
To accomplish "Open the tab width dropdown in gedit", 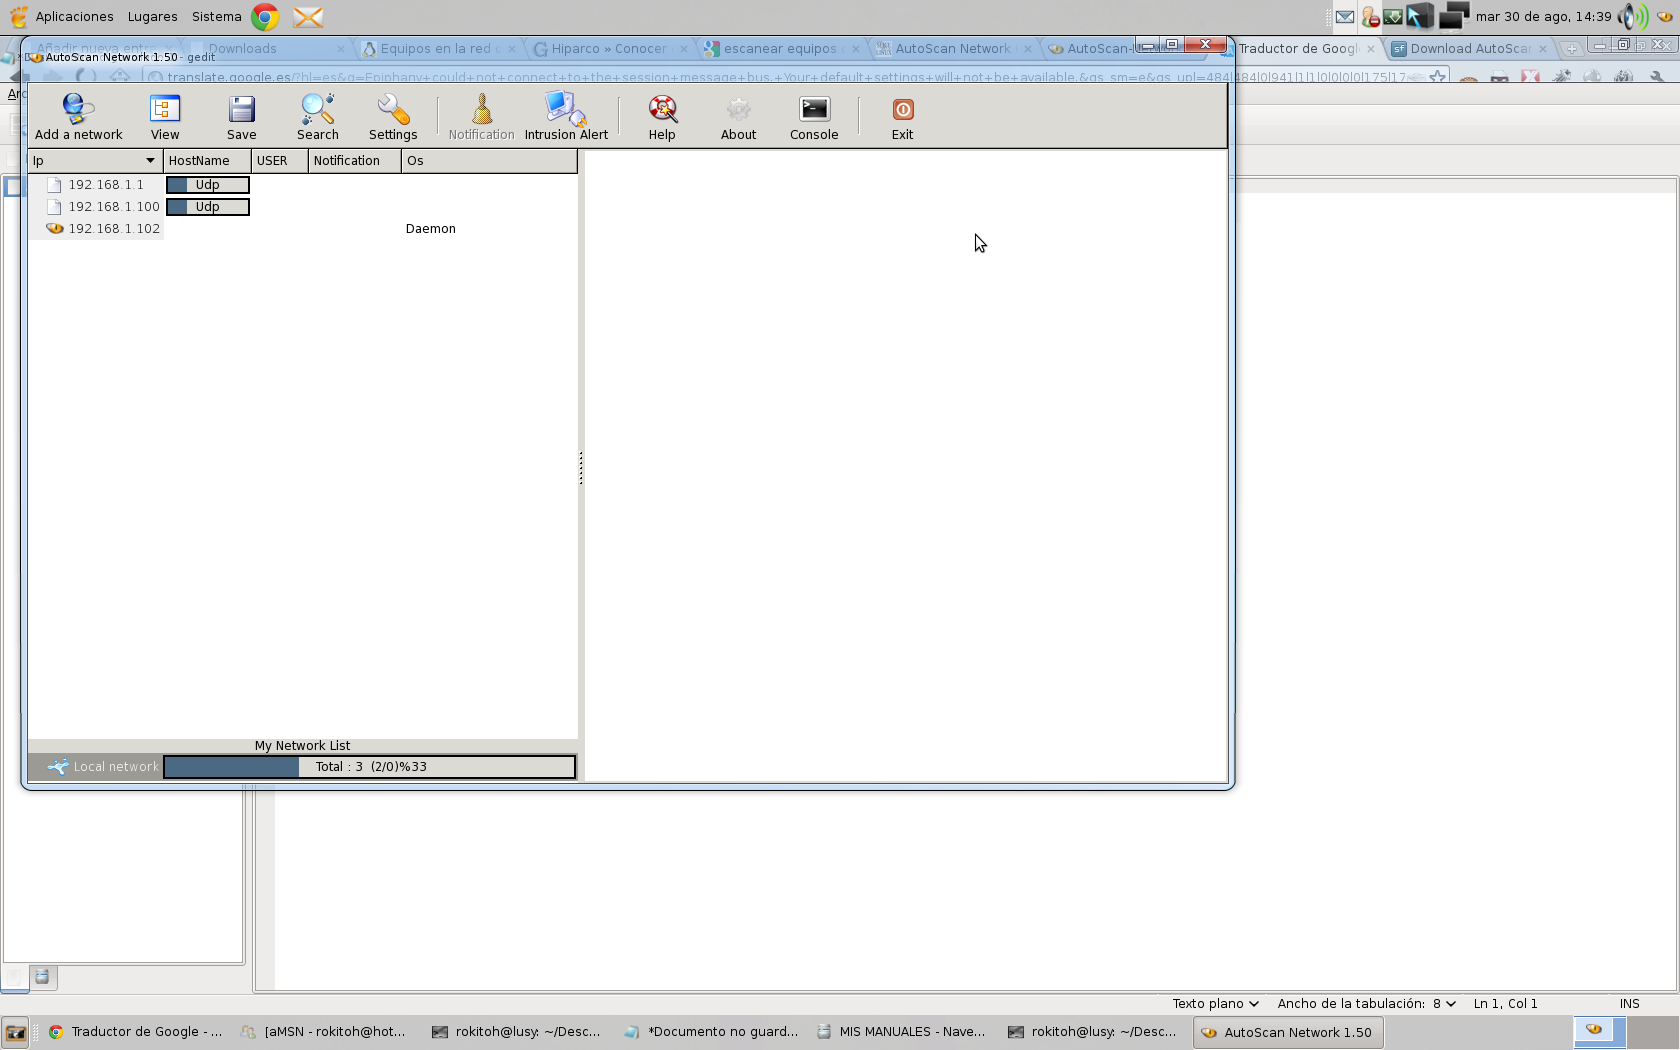I will coord(1366,1004).
